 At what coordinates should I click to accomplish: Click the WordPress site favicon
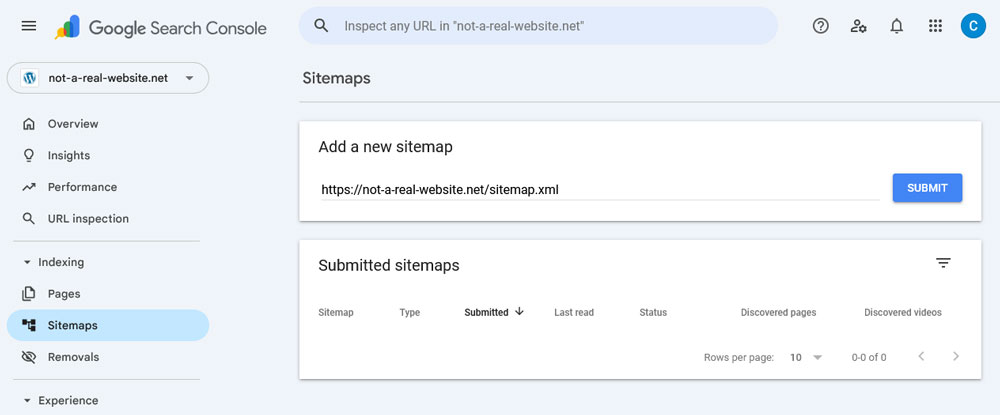point(29,78)
